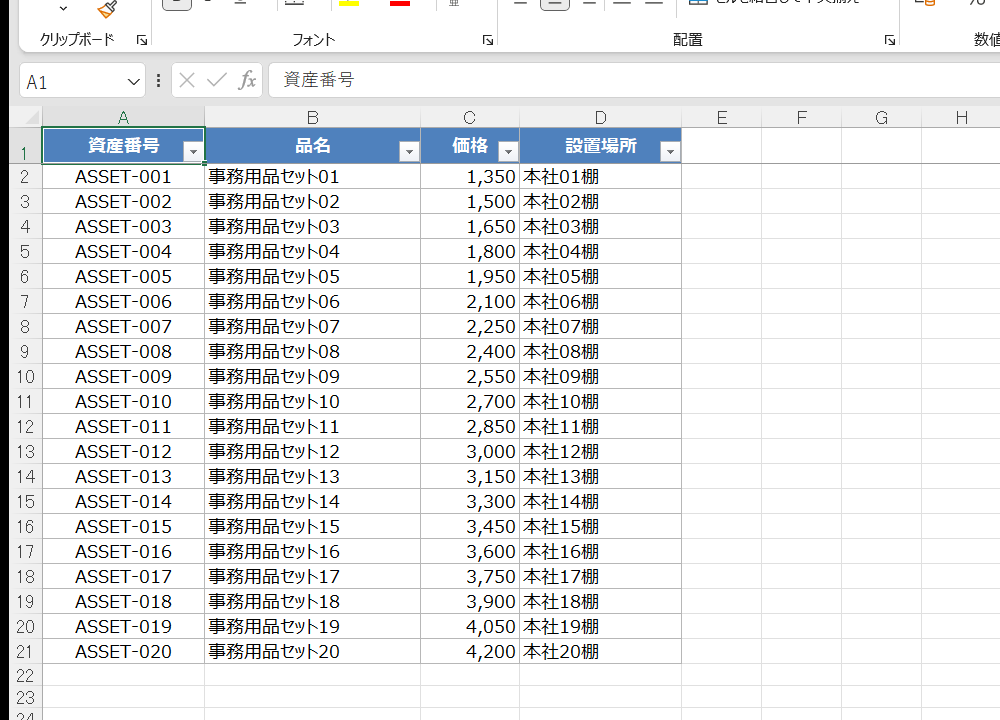Image resolution: width=1000 pixels, height=720 pixels.
Task: Select price cell 2,400
Action: point(470,351)
